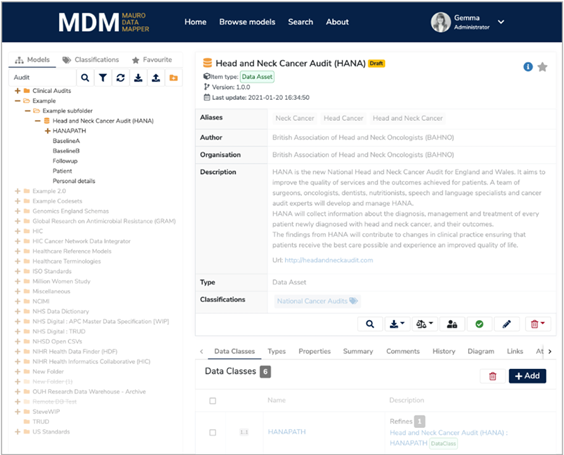Screen dimensions: 564x455
Task: Mark model as favourite with star icon
Action: tap(542, 67)
